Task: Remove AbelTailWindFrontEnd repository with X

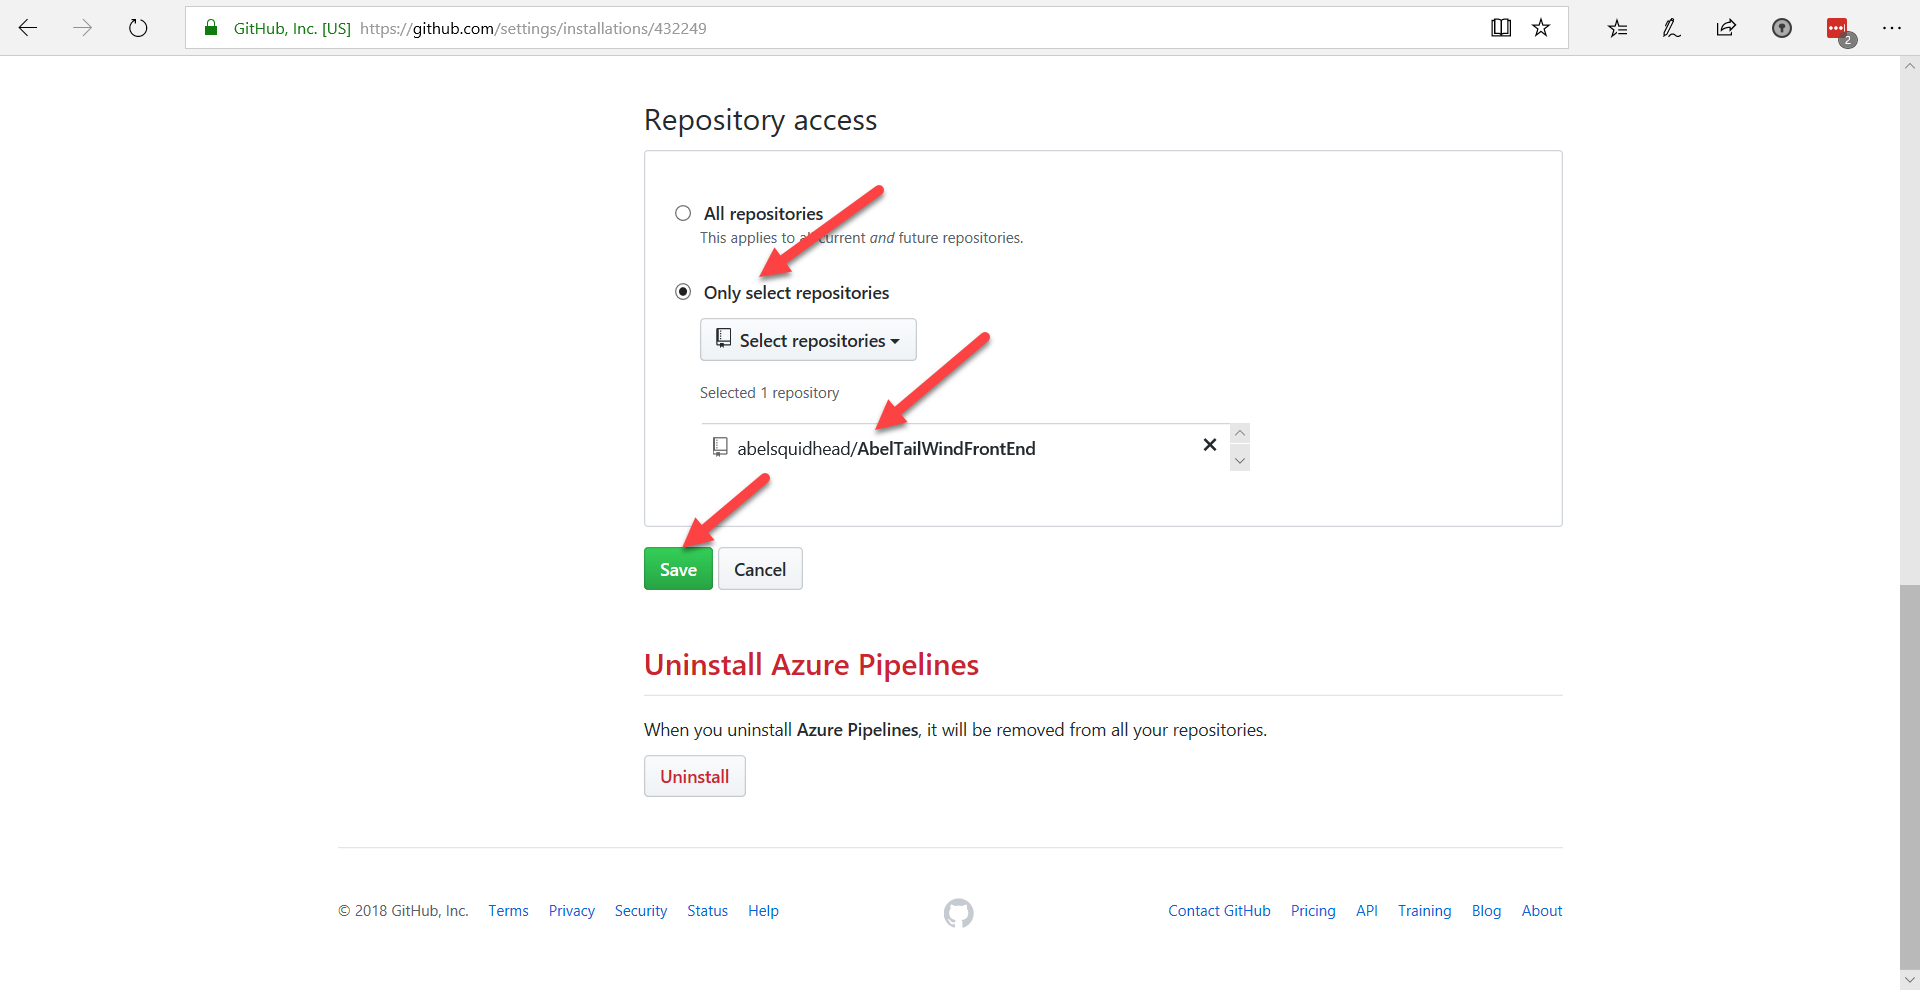Action: [1210, 445]
